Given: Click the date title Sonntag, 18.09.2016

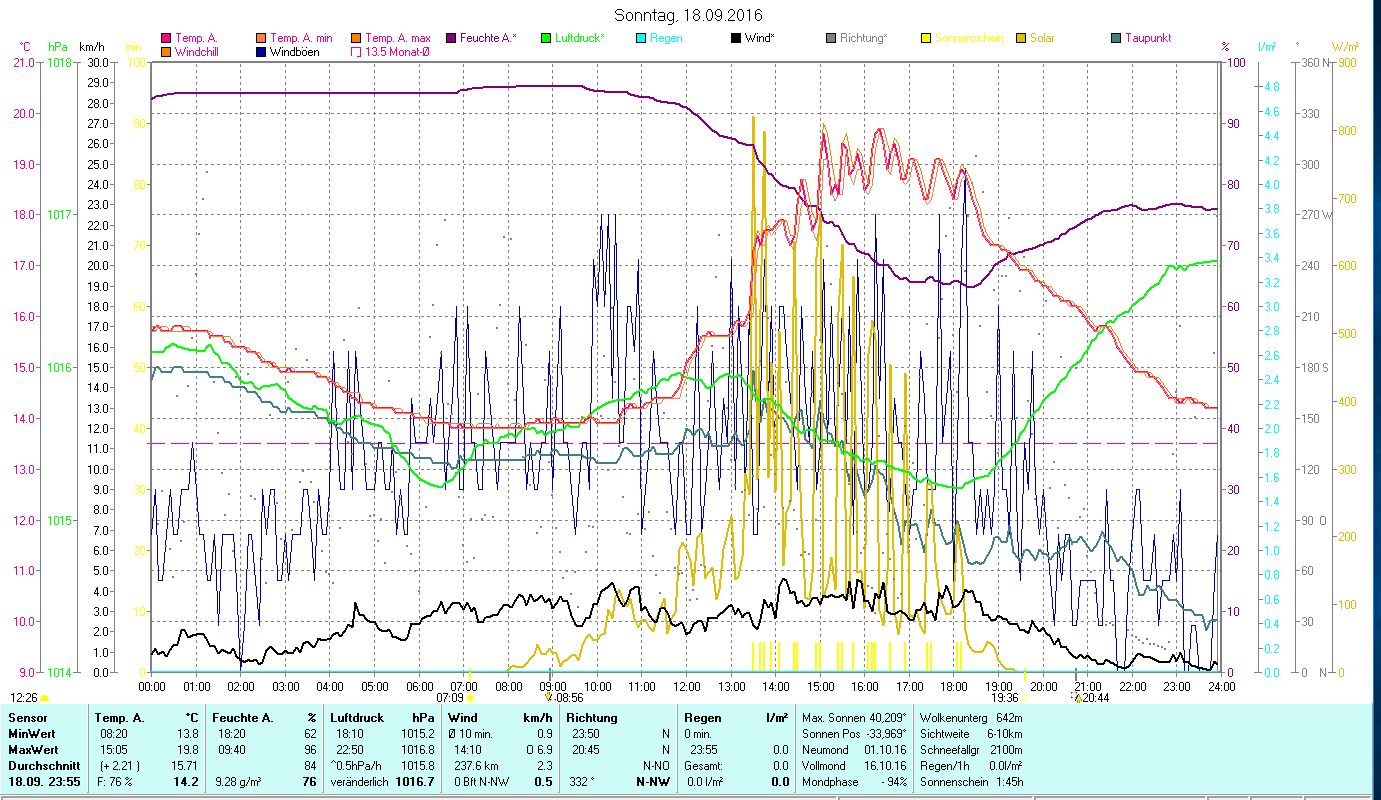Looking at the screenshot, I should 689,15.
